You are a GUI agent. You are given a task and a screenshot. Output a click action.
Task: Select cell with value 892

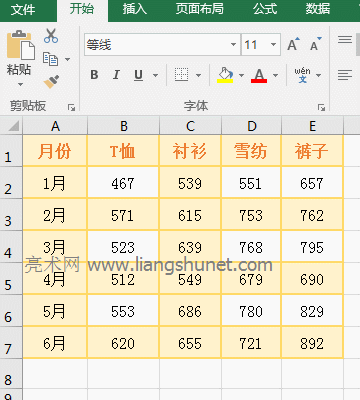(312, 343)
